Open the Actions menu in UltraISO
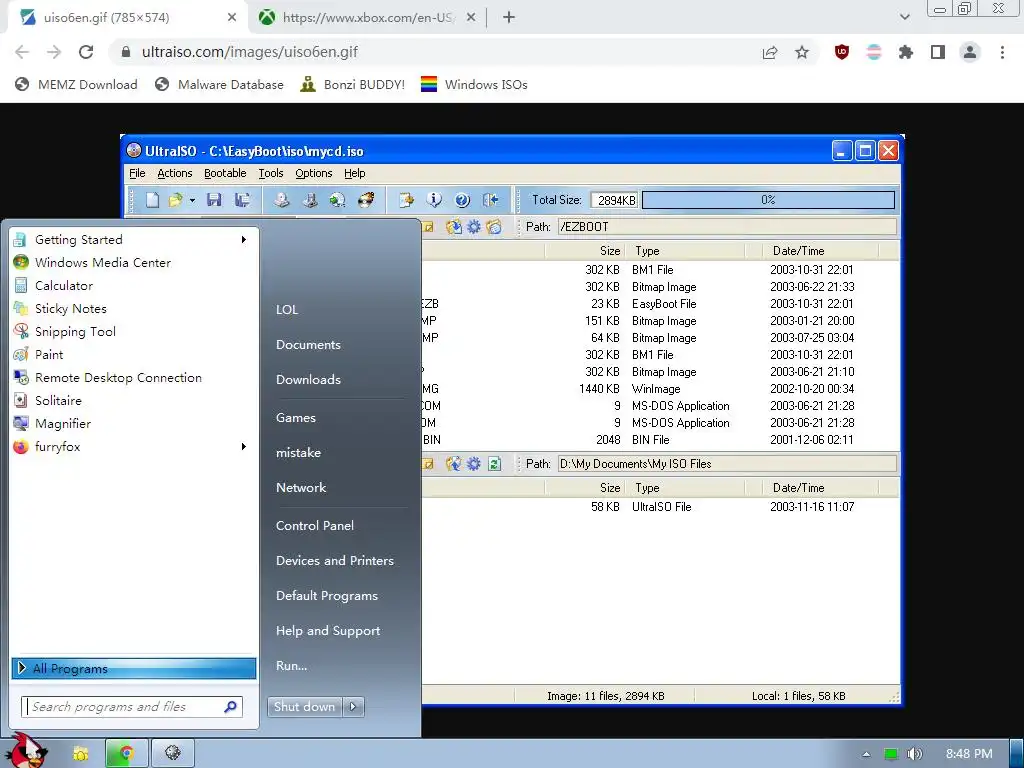Screen dimensions: 1024x768 tap(174, 173)
